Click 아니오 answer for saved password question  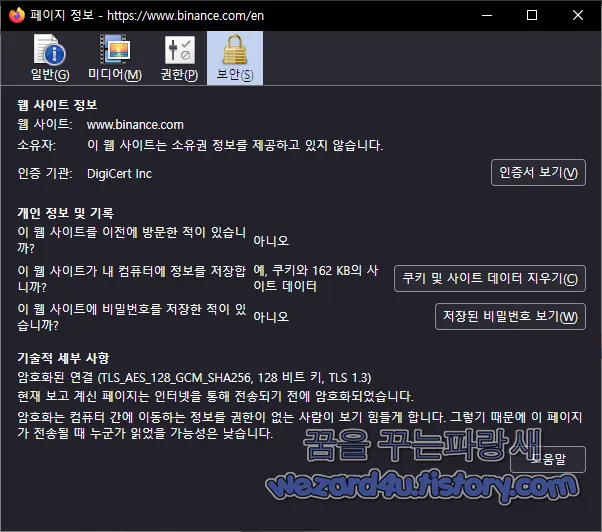pos(271,317)
